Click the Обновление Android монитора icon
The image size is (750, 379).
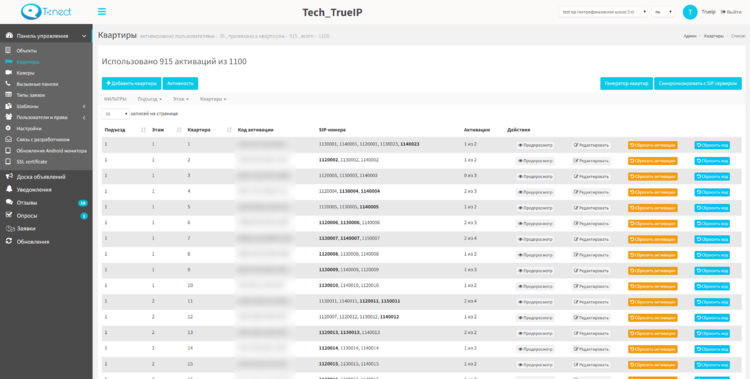pos(8,151)
